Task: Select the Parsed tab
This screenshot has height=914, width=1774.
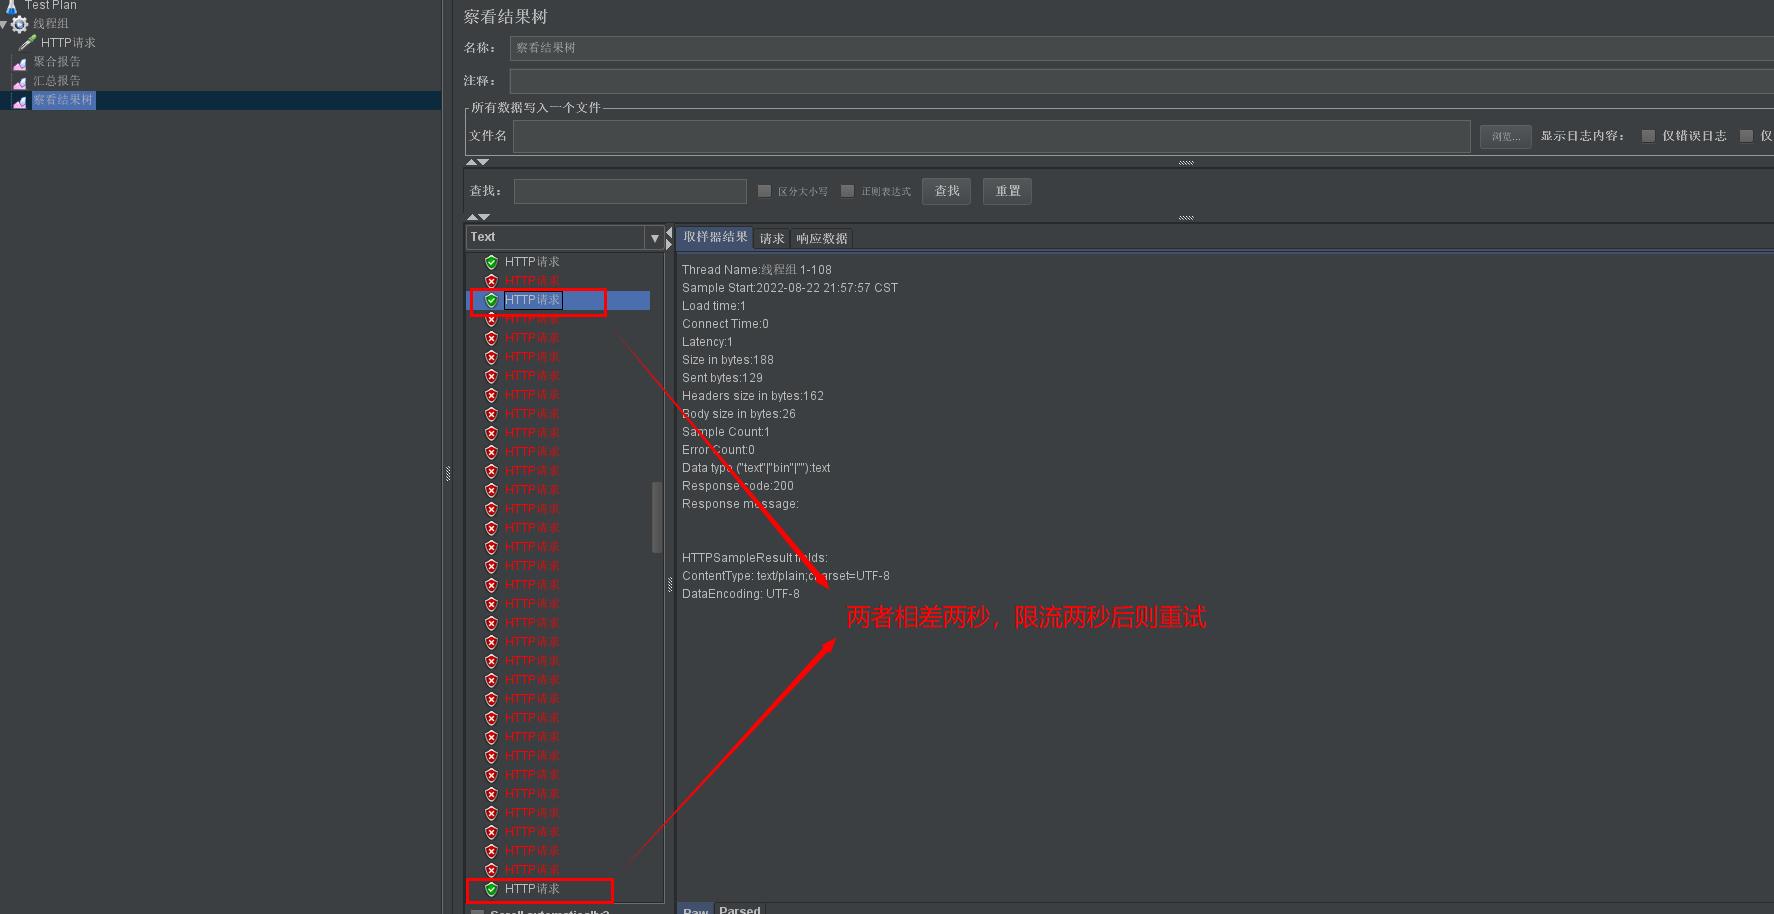Action: 740,910
